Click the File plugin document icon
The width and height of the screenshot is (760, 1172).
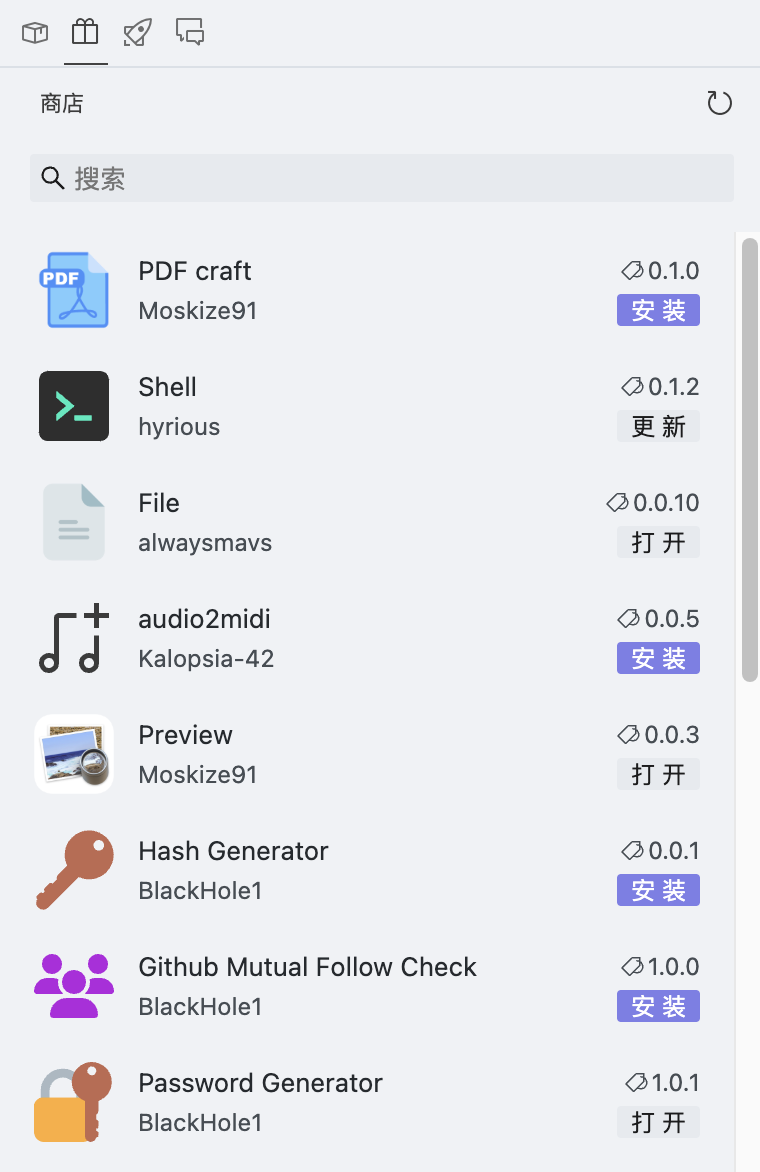[x=74, y=522]
